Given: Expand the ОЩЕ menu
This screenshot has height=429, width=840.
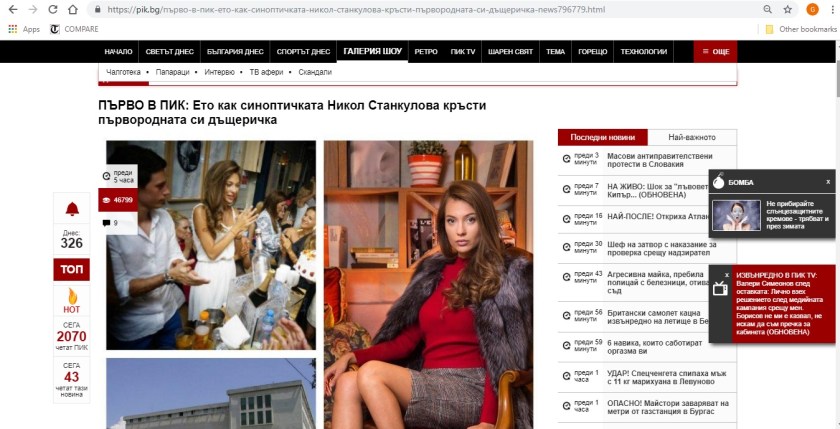Looking at the screenshot, I should point(715,52).
